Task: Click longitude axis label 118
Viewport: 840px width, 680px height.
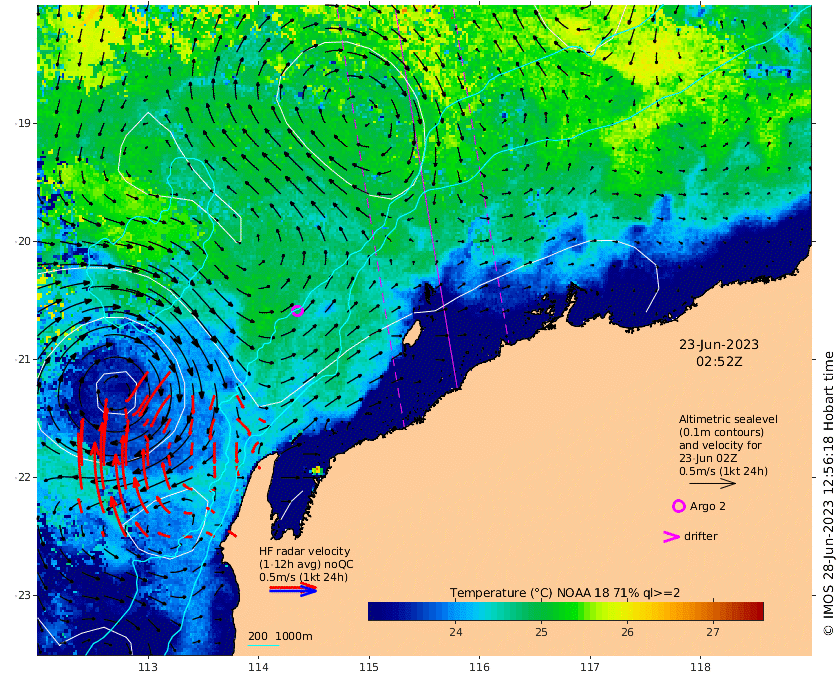Action: (700, 667)
